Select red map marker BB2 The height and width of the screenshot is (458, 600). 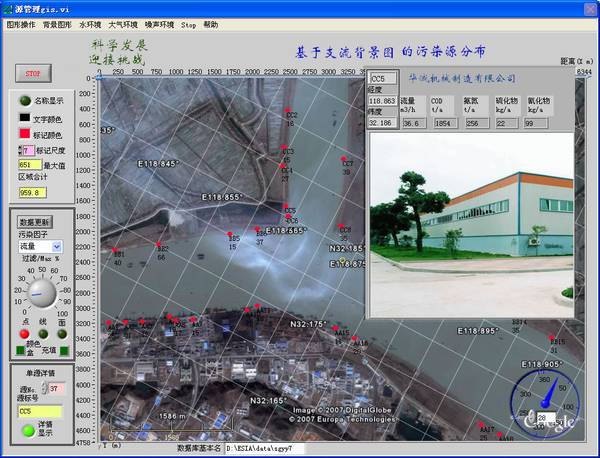click(x=158, y=244)
